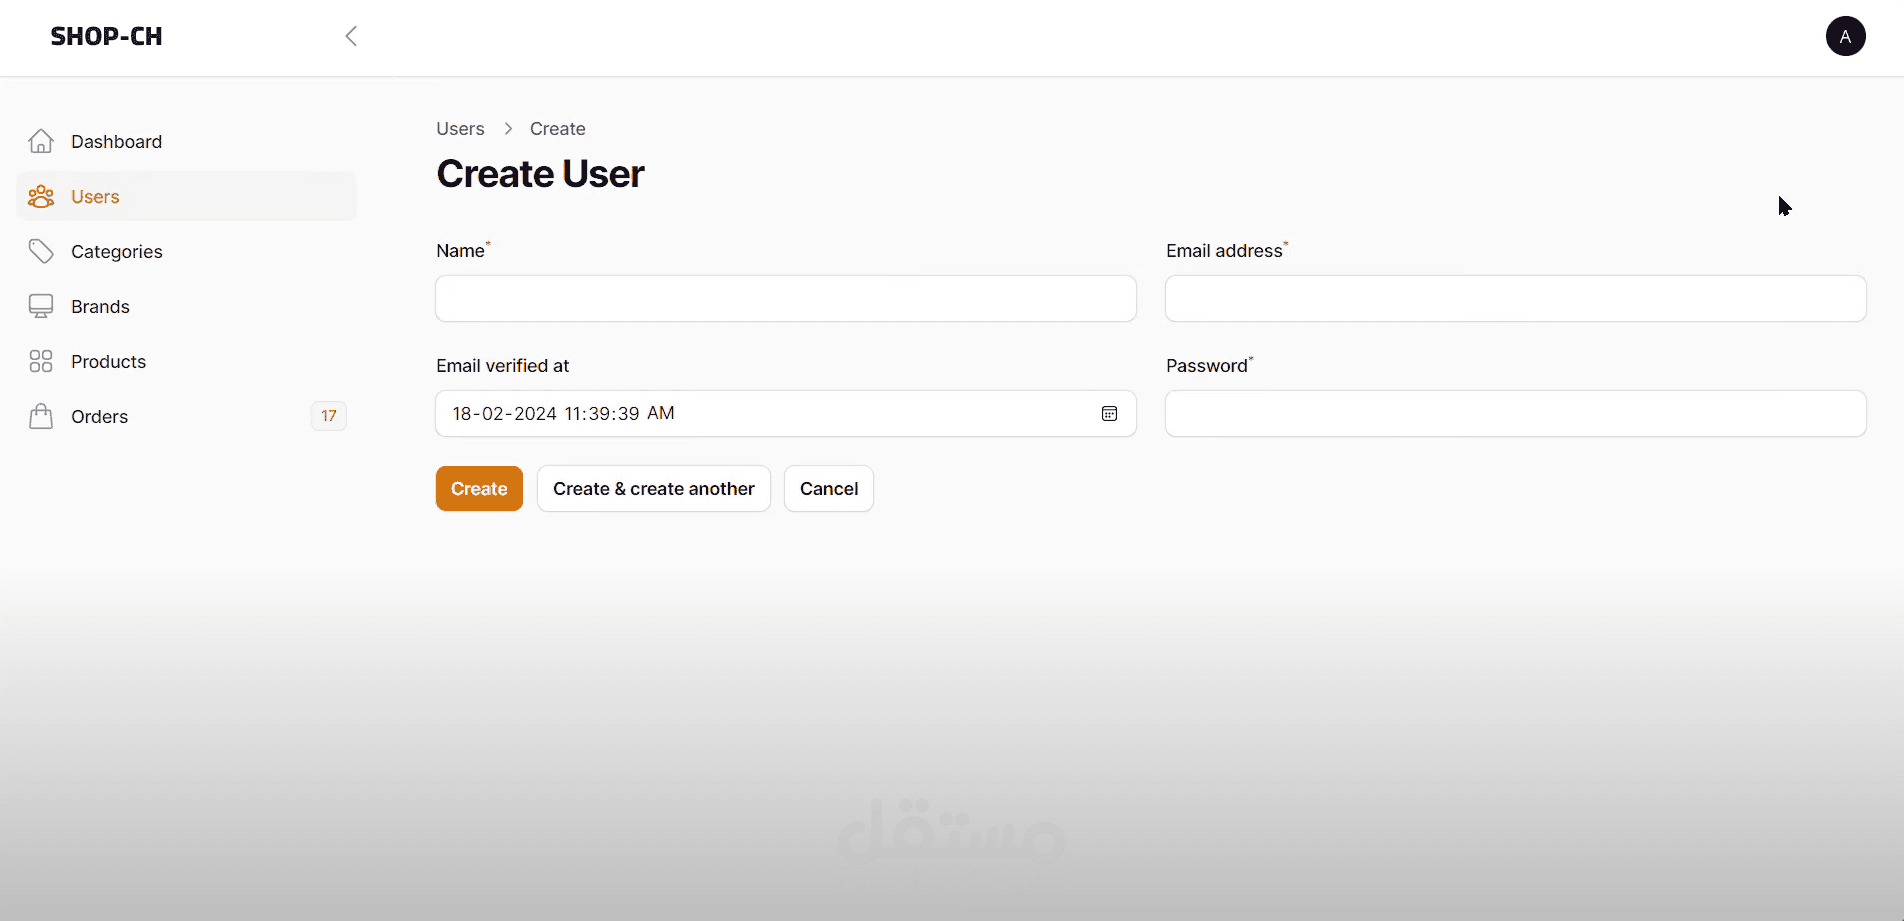Screen dimensions: 1904x921
Task: Click into the Email address field
Action: coord(1515,299)
